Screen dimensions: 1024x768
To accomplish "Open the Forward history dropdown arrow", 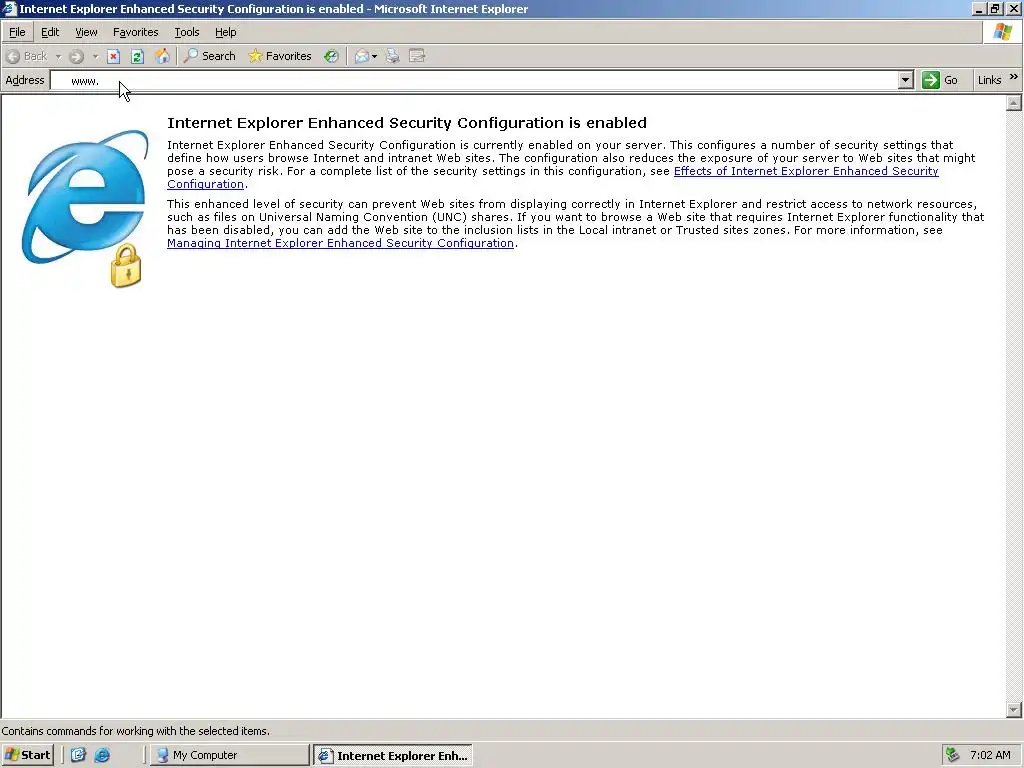I will 95,57.
